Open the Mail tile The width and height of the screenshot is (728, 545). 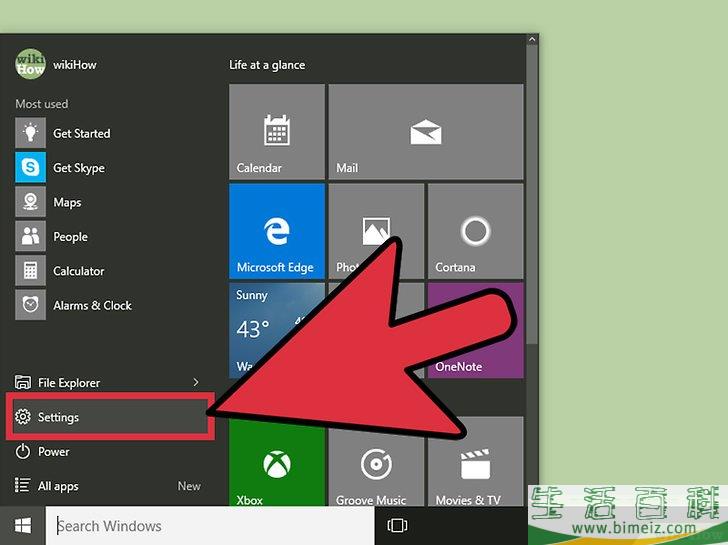[426, 131]
